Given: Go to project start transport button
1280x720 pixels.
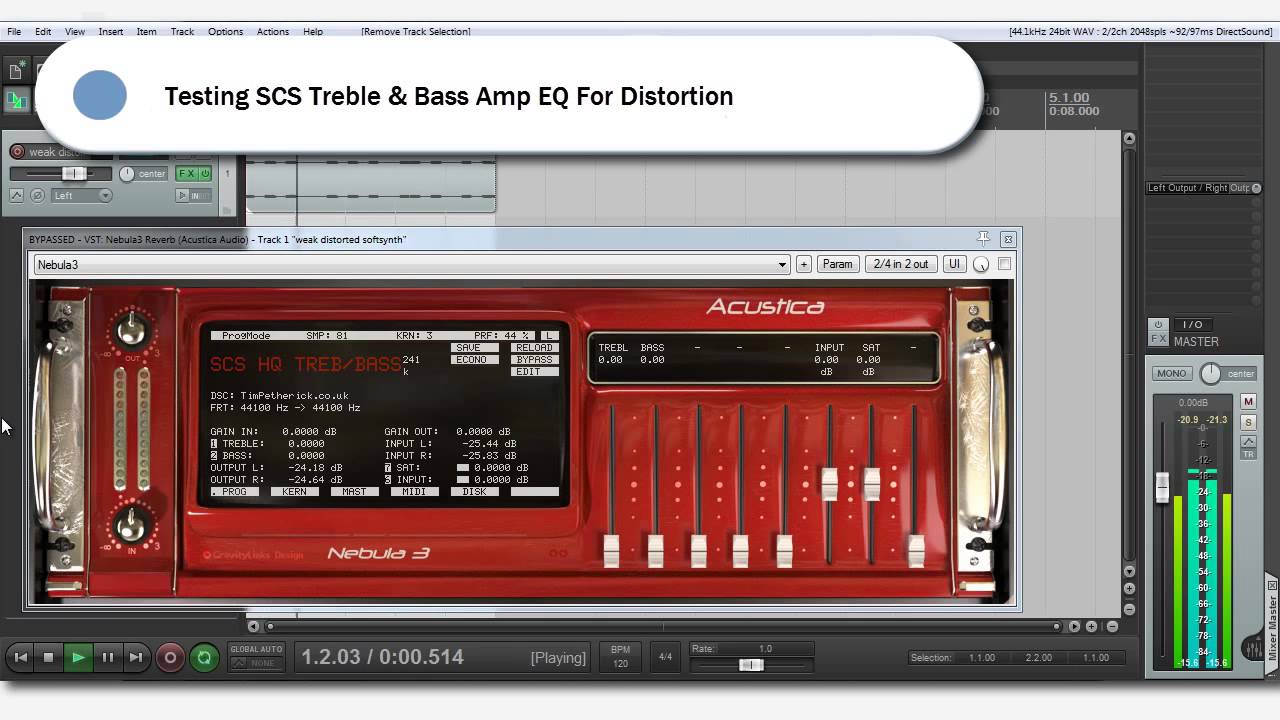Looking at the screenshot, I should (20, 657).
